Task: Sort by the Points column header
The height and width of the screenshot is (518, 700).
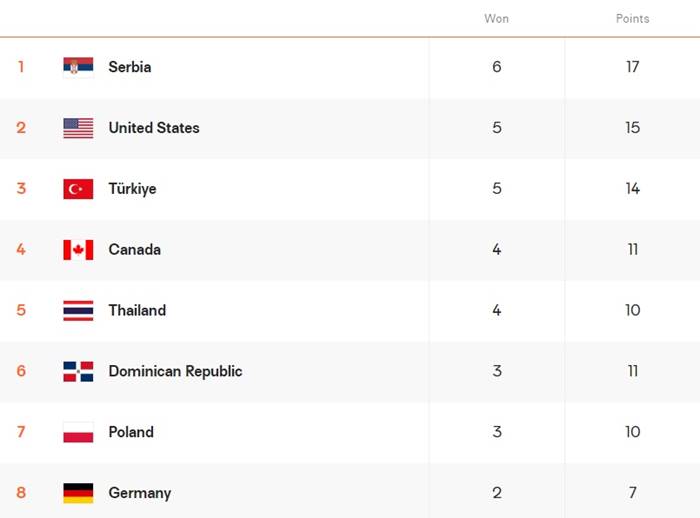Action: 632,19
